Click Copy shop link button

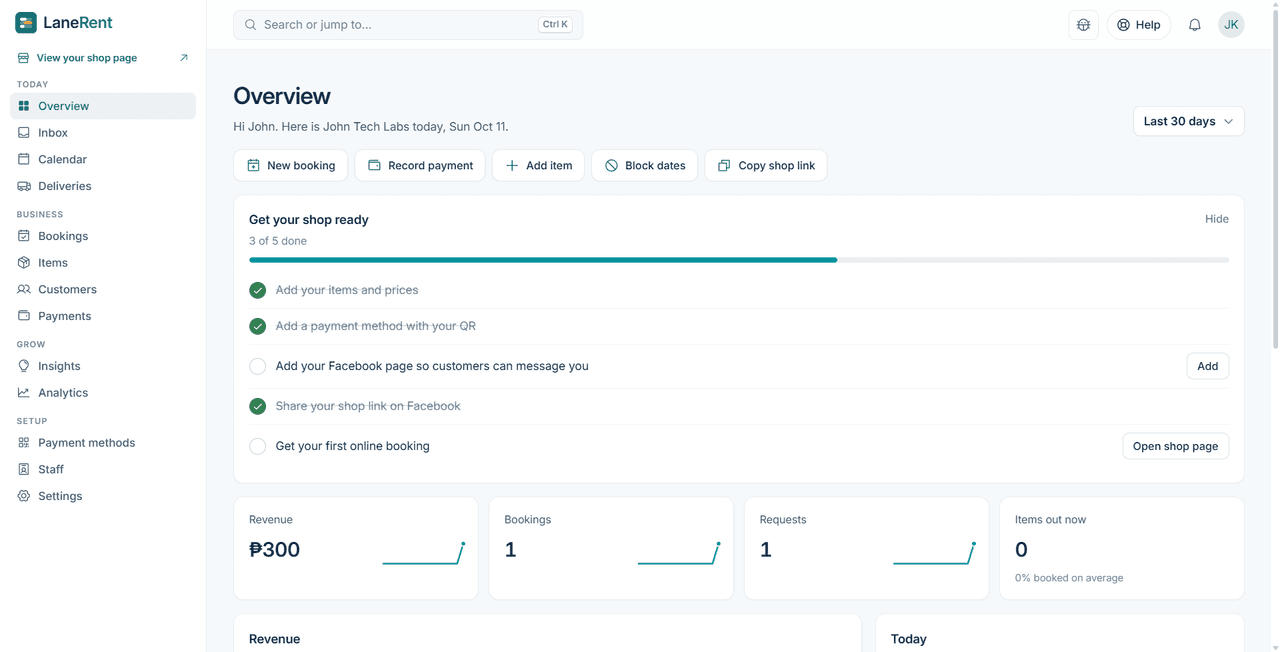[766, 165]
